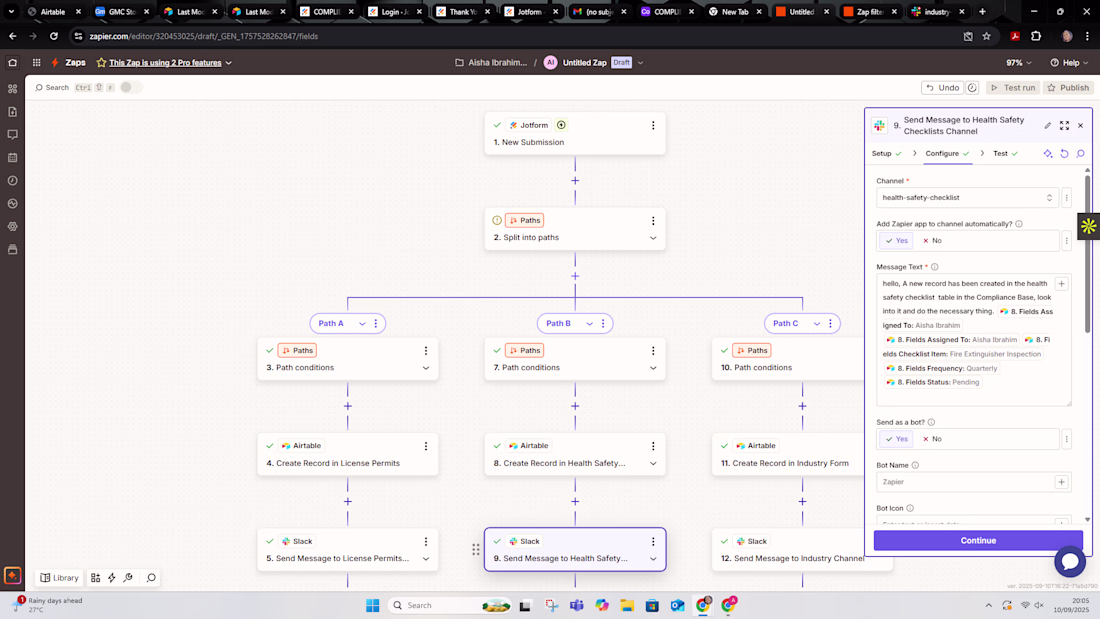Select Yes for Add Zapier app to channel
The height and width of the screenshot is (619, 1100).
point(897,241)
